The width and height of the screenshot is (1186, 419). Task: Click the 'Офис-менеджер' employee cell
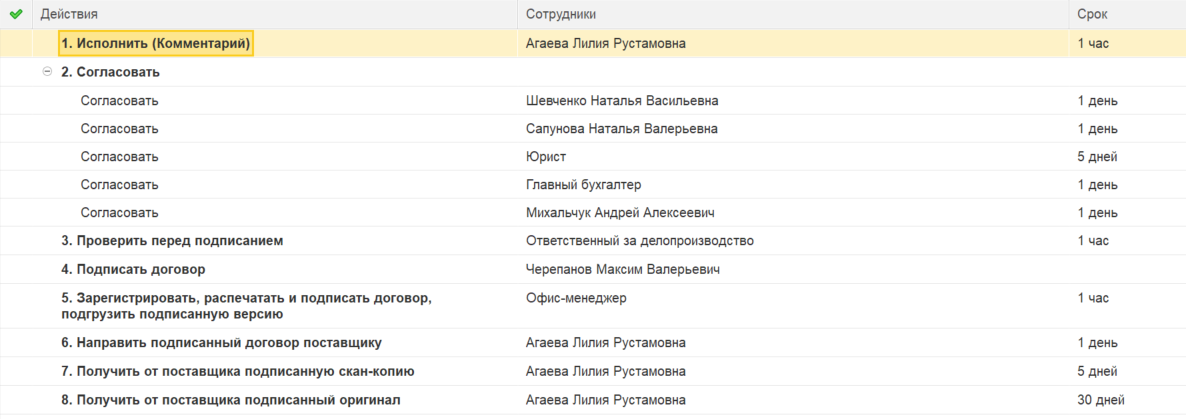pos(576,298)
